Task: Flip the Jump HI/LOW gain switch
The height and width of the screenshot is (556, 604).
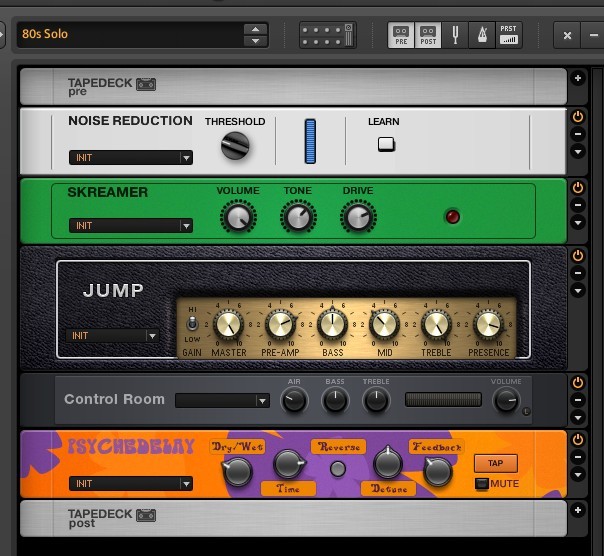Action: 192,324
